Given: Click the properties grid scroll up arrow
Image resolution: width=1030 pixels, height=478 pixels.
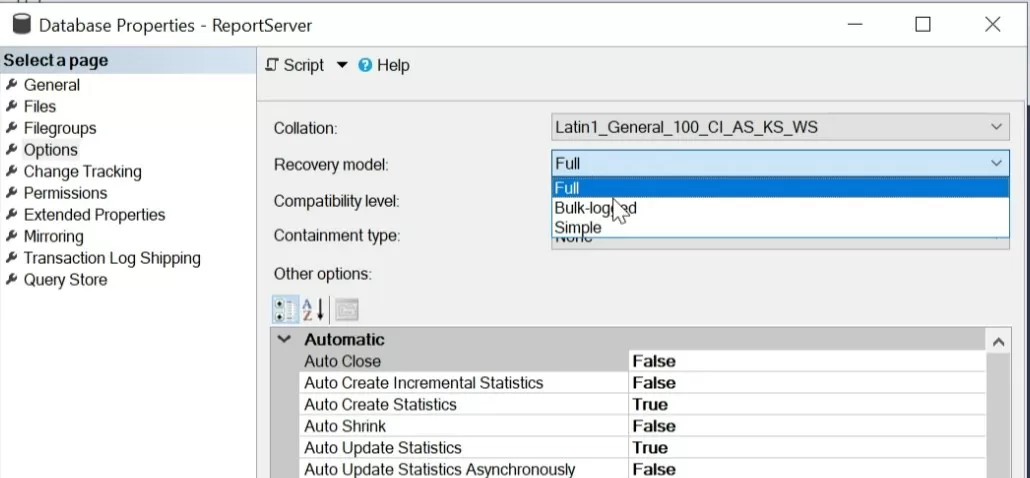Looking at the screenshot, I should click(x=998, y=341).
